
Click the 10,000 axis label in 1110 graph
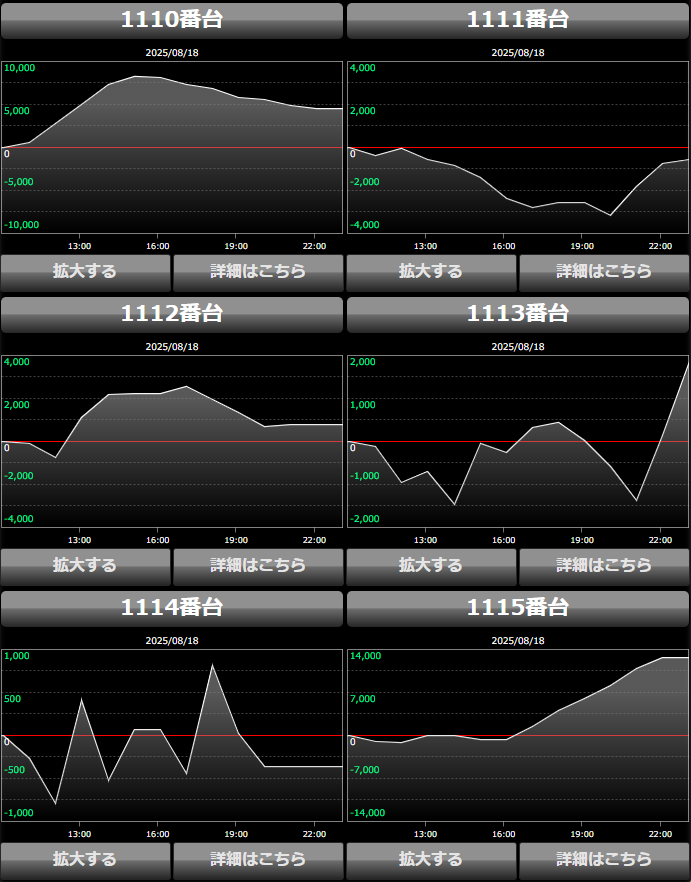point(19,68)
